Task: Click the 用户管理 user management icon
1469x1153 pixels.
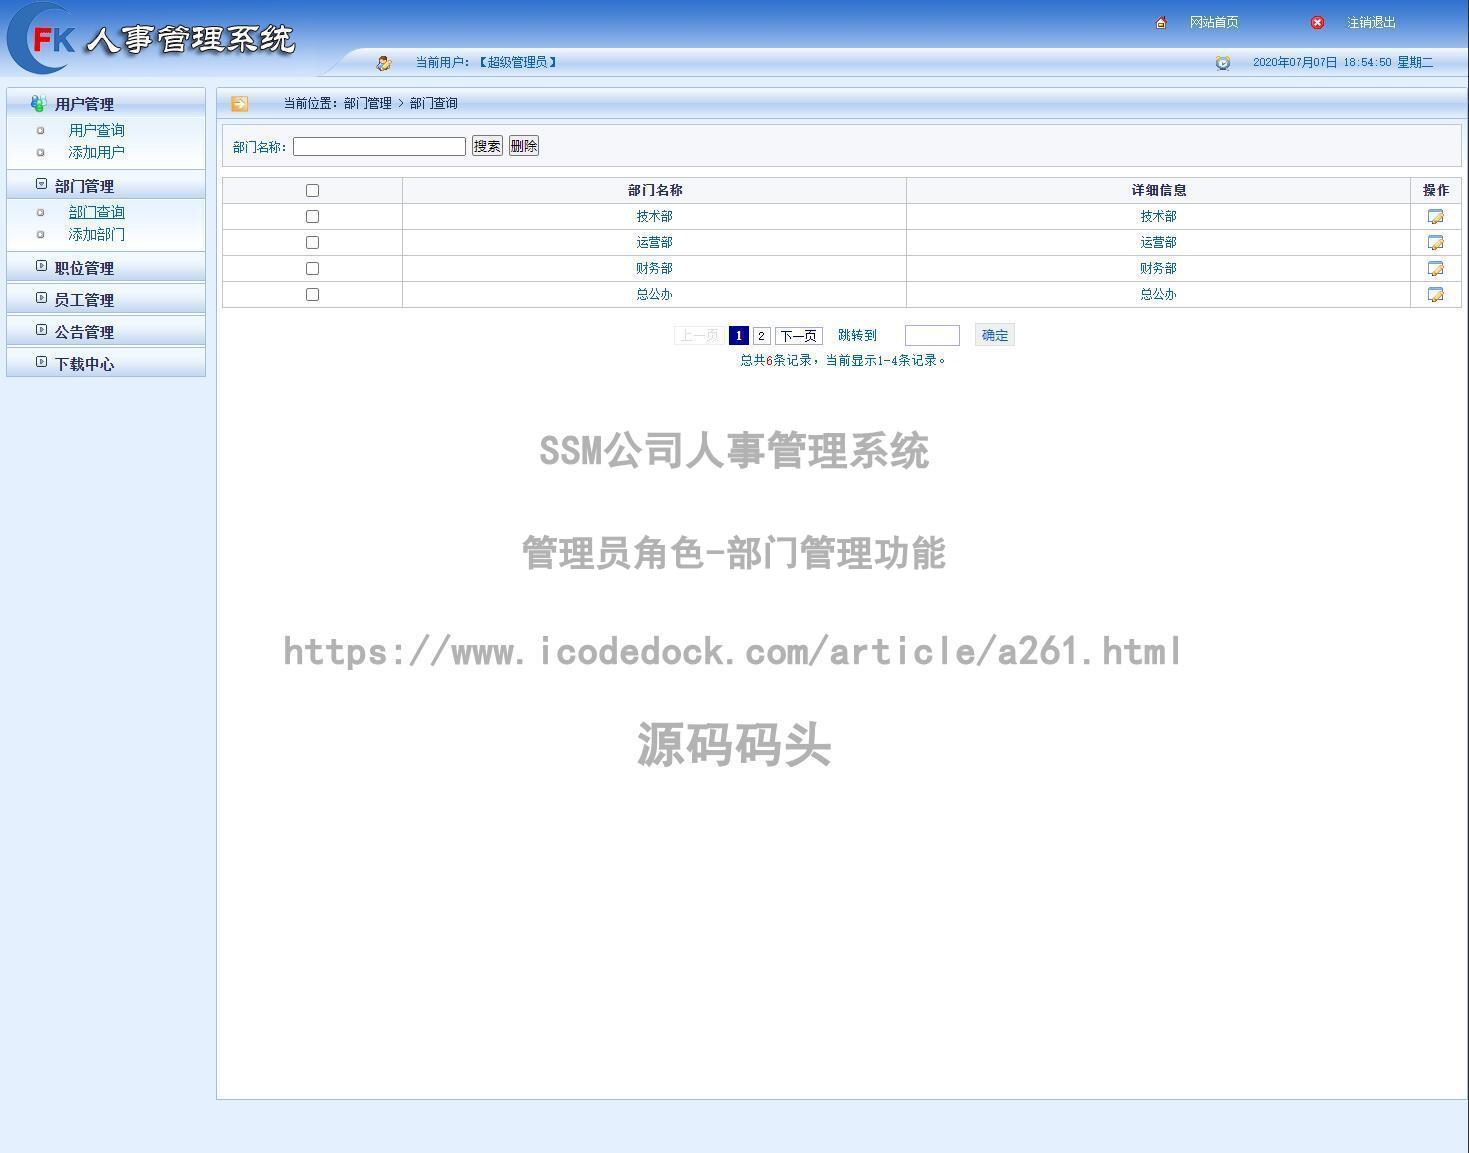Action: coord(38,102)
